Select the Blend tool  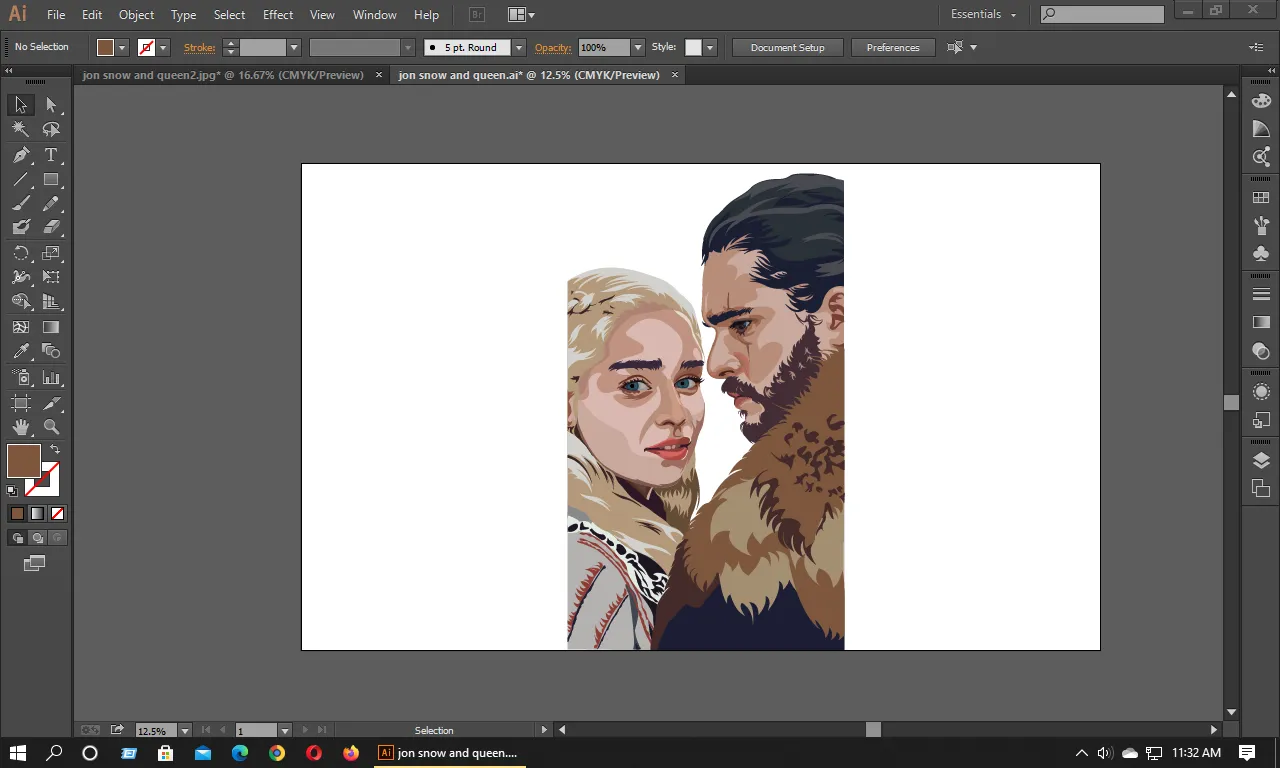(51, 351)
